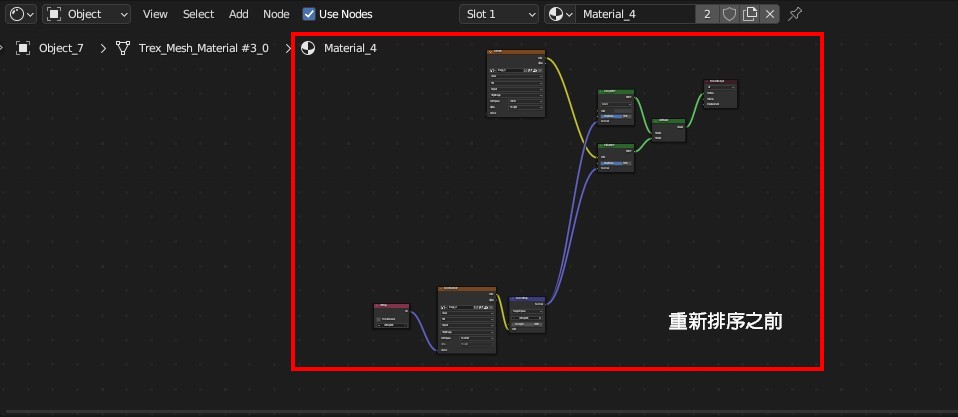Select the red Material Output node header

(x=721, y=82)
